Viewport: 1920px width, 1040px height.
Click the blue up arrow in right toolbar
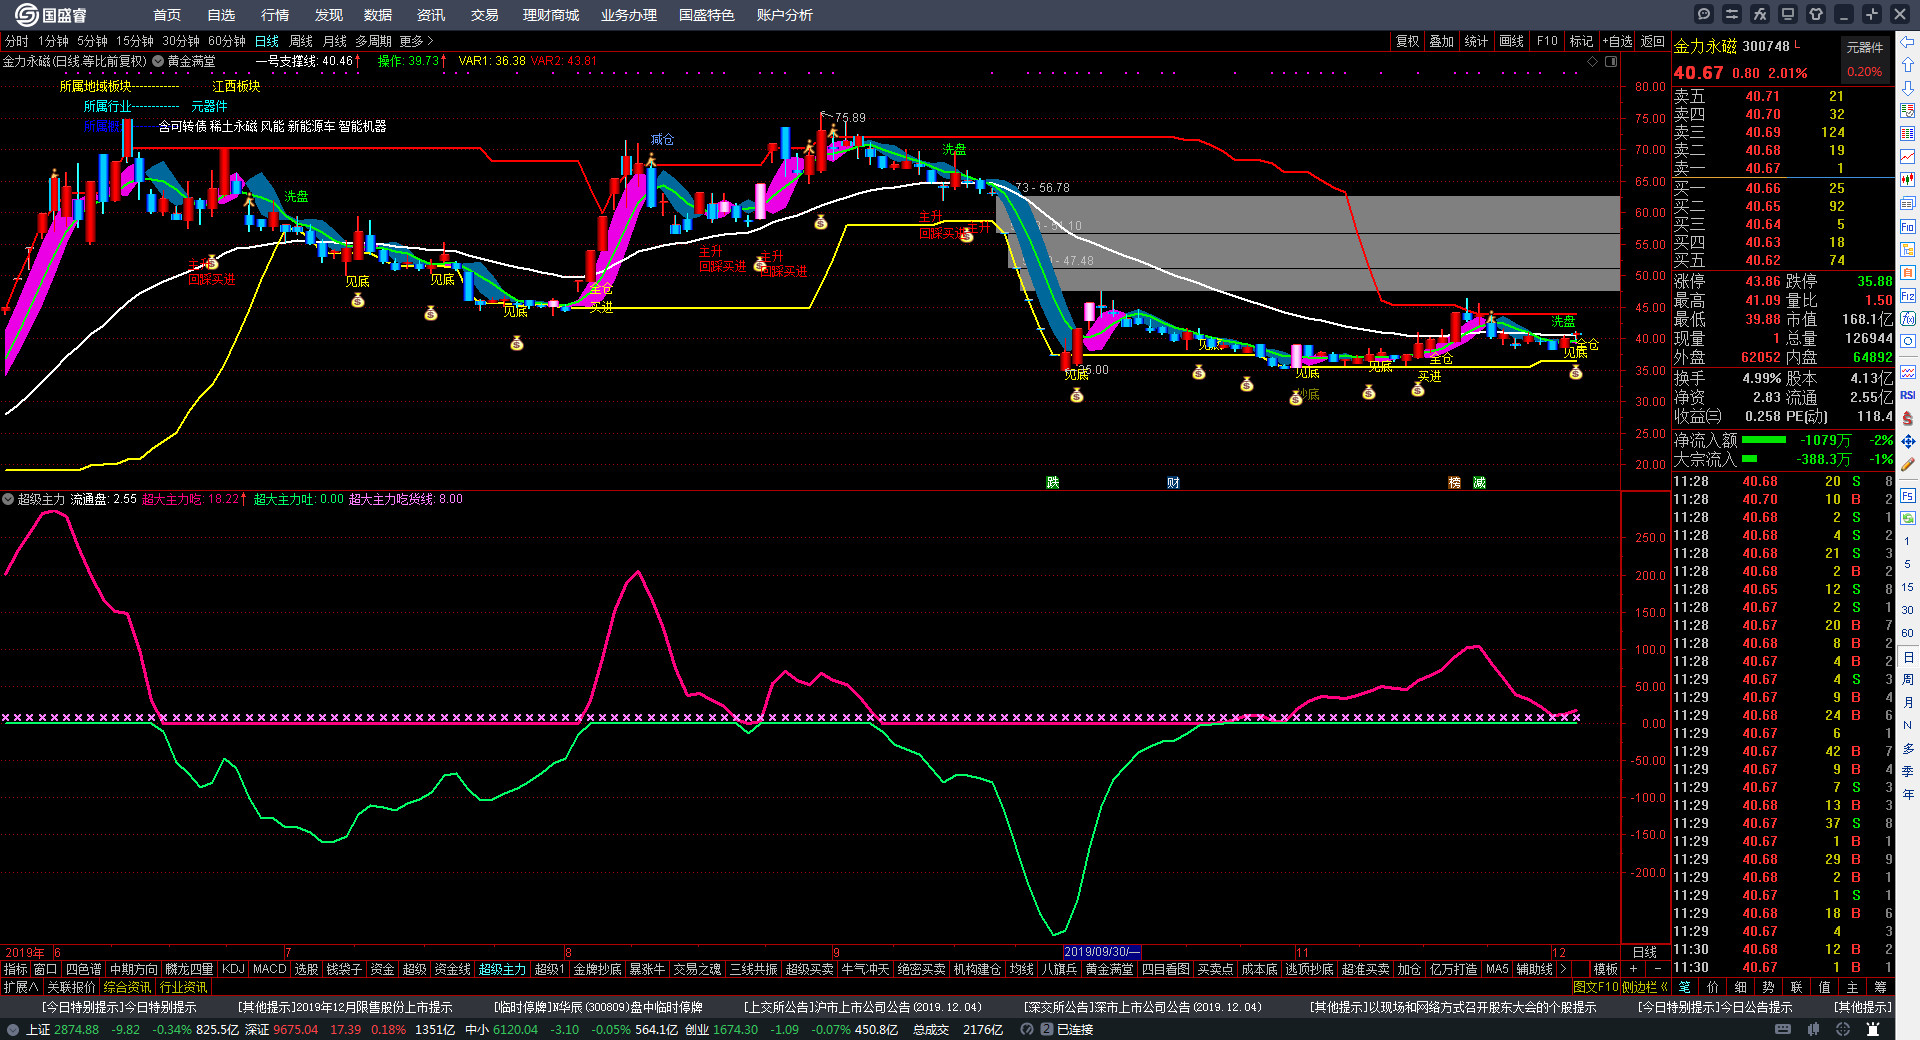1908,65
